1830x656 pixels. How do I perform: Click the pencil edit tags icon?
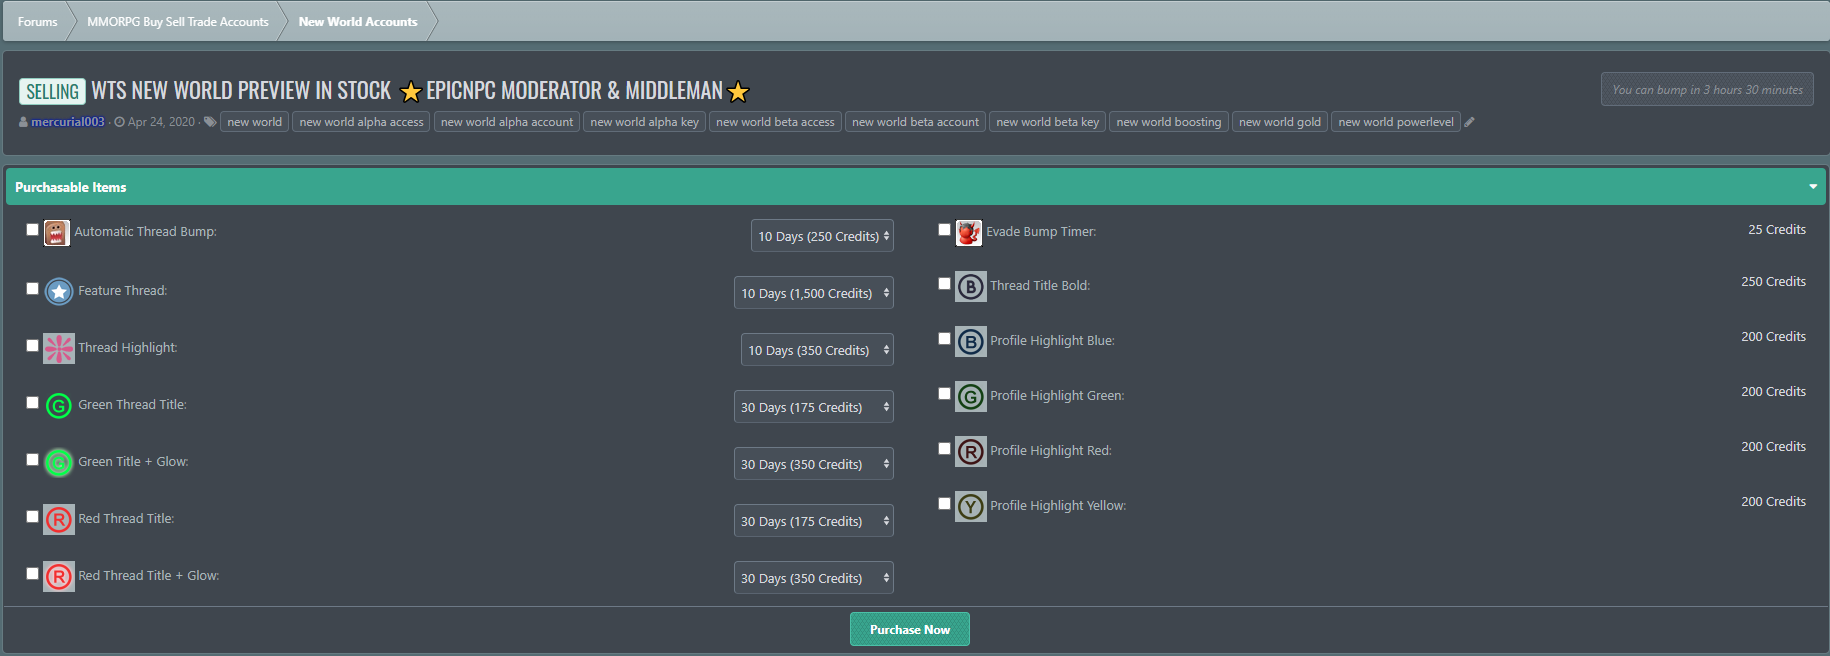[1469, 122]
